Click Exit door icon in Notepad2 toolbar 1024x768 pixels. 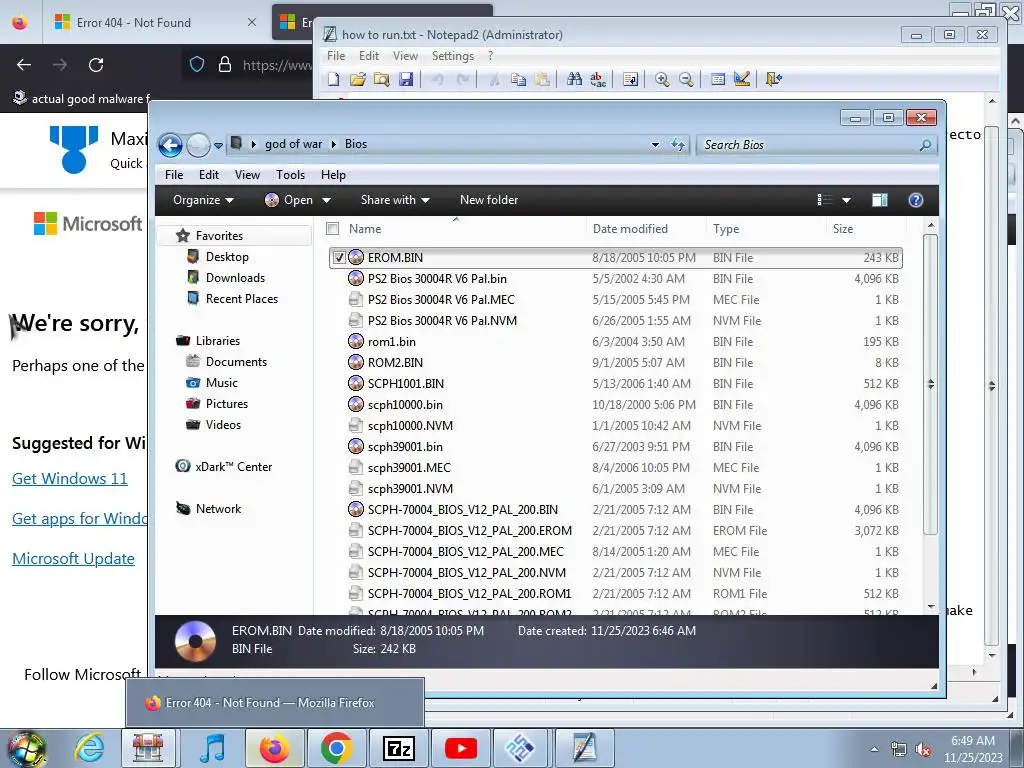point(774,79)
